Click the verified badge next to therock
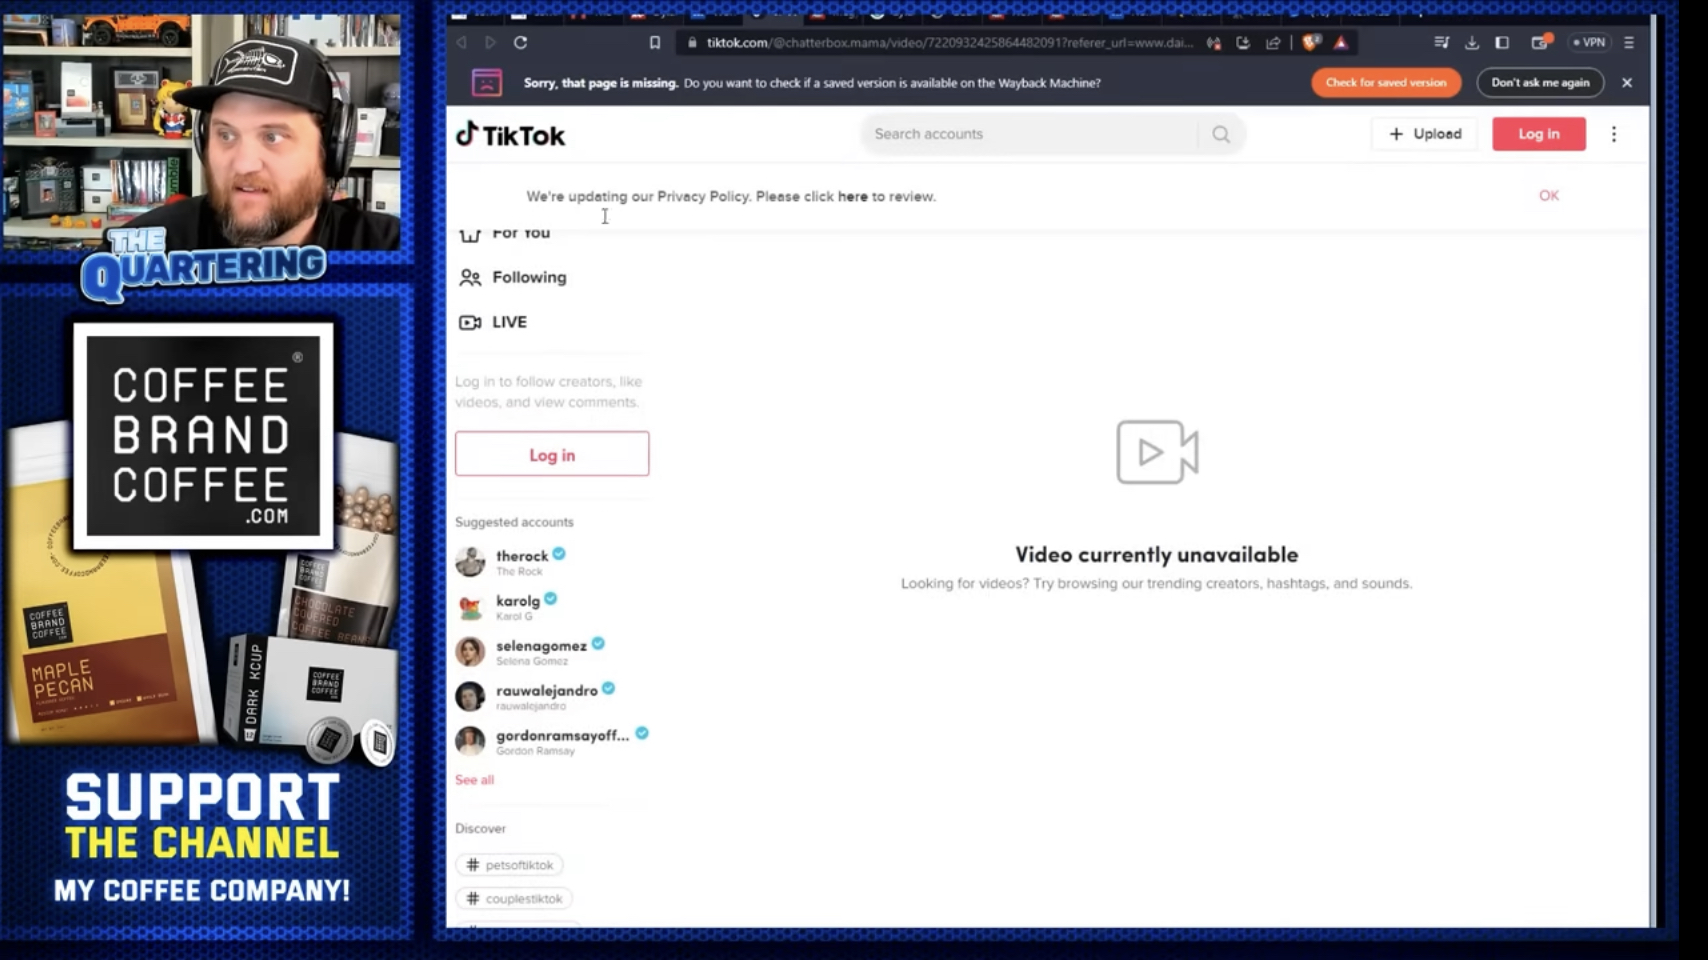The height and width of the screenshot is (960, 1708). click(559, 554)
